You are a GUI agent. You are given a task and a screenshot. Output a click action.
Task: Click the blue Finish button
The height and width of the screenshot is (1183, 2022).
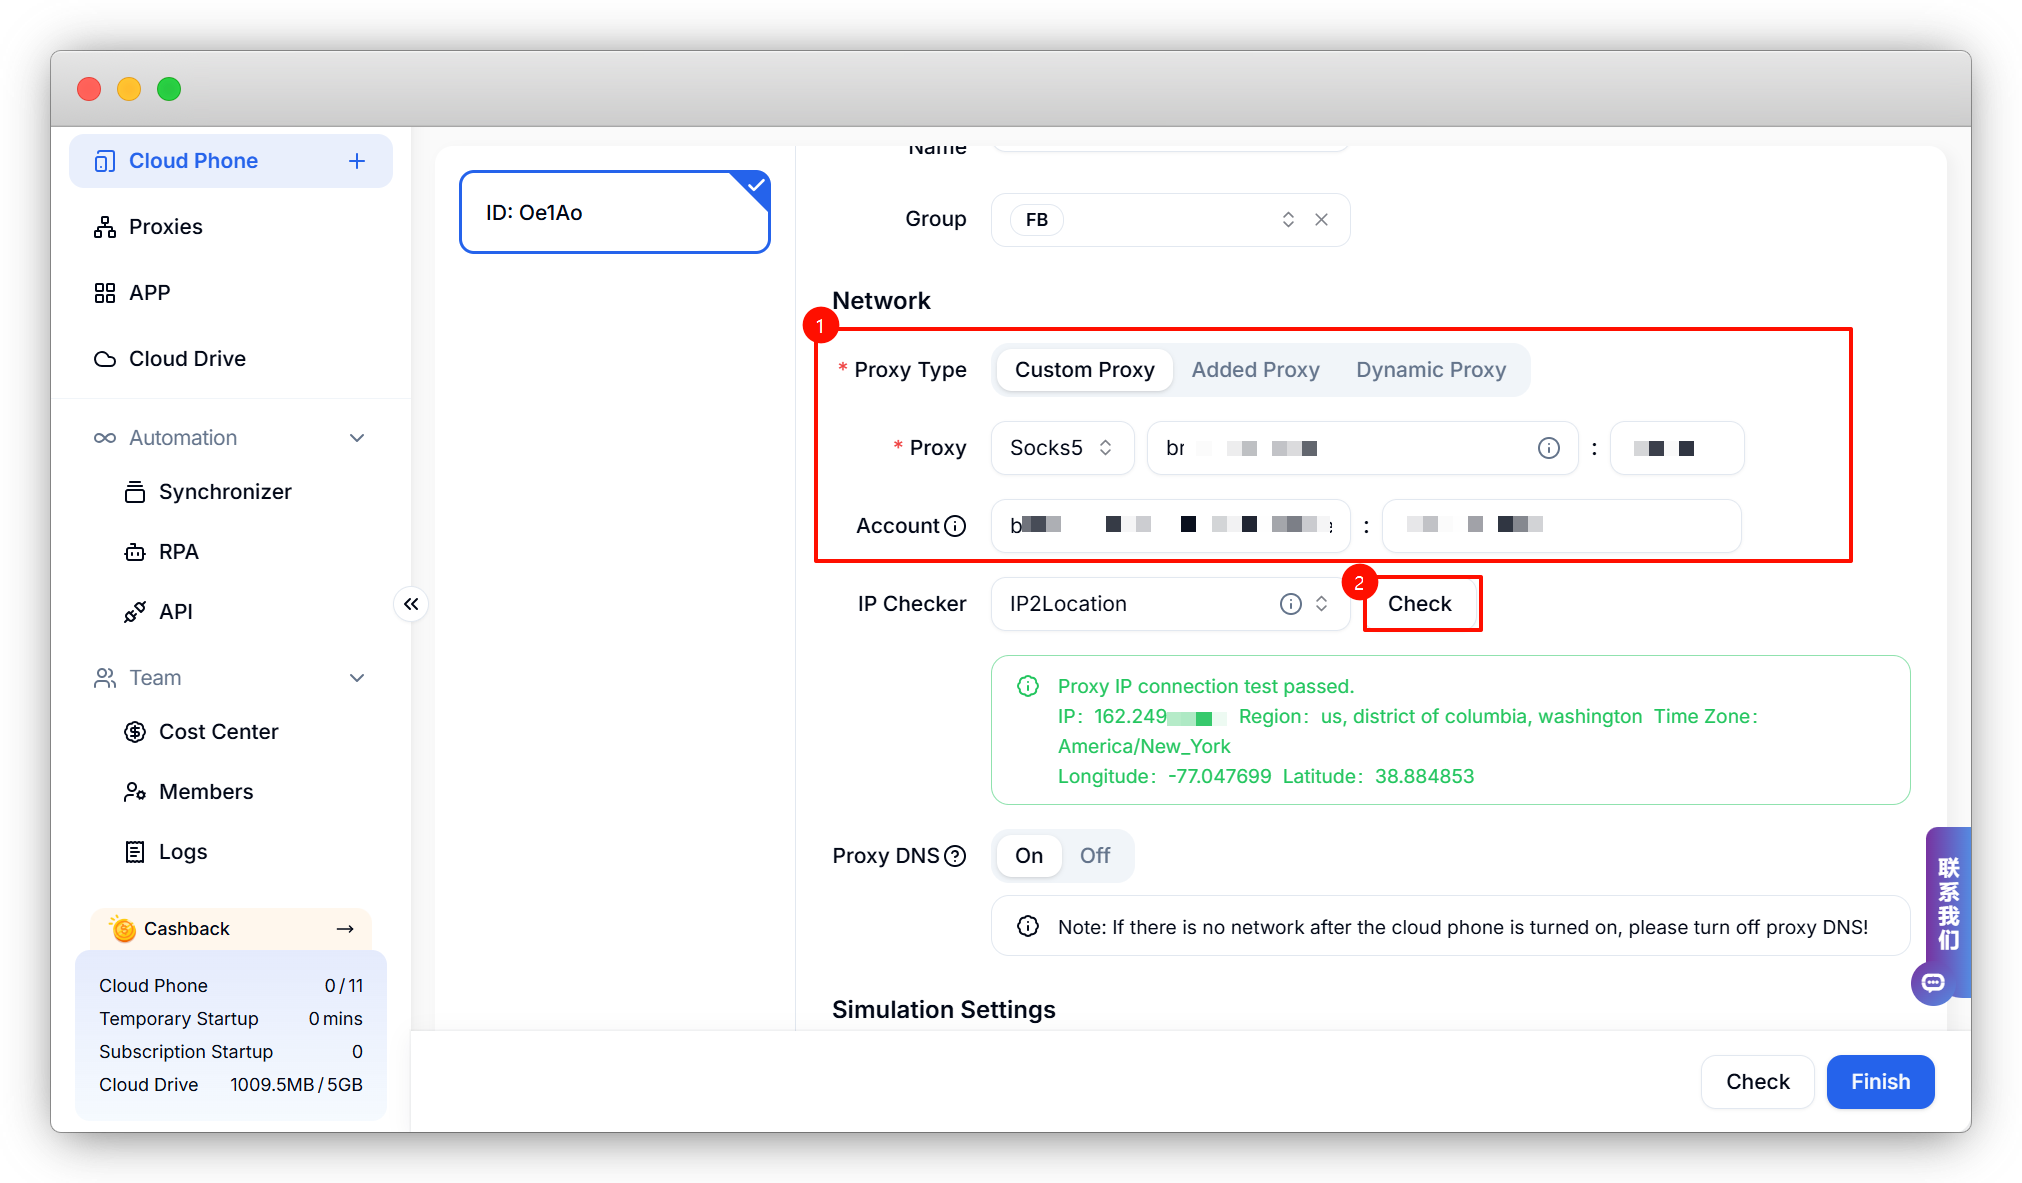(x=1879, y=1082)
